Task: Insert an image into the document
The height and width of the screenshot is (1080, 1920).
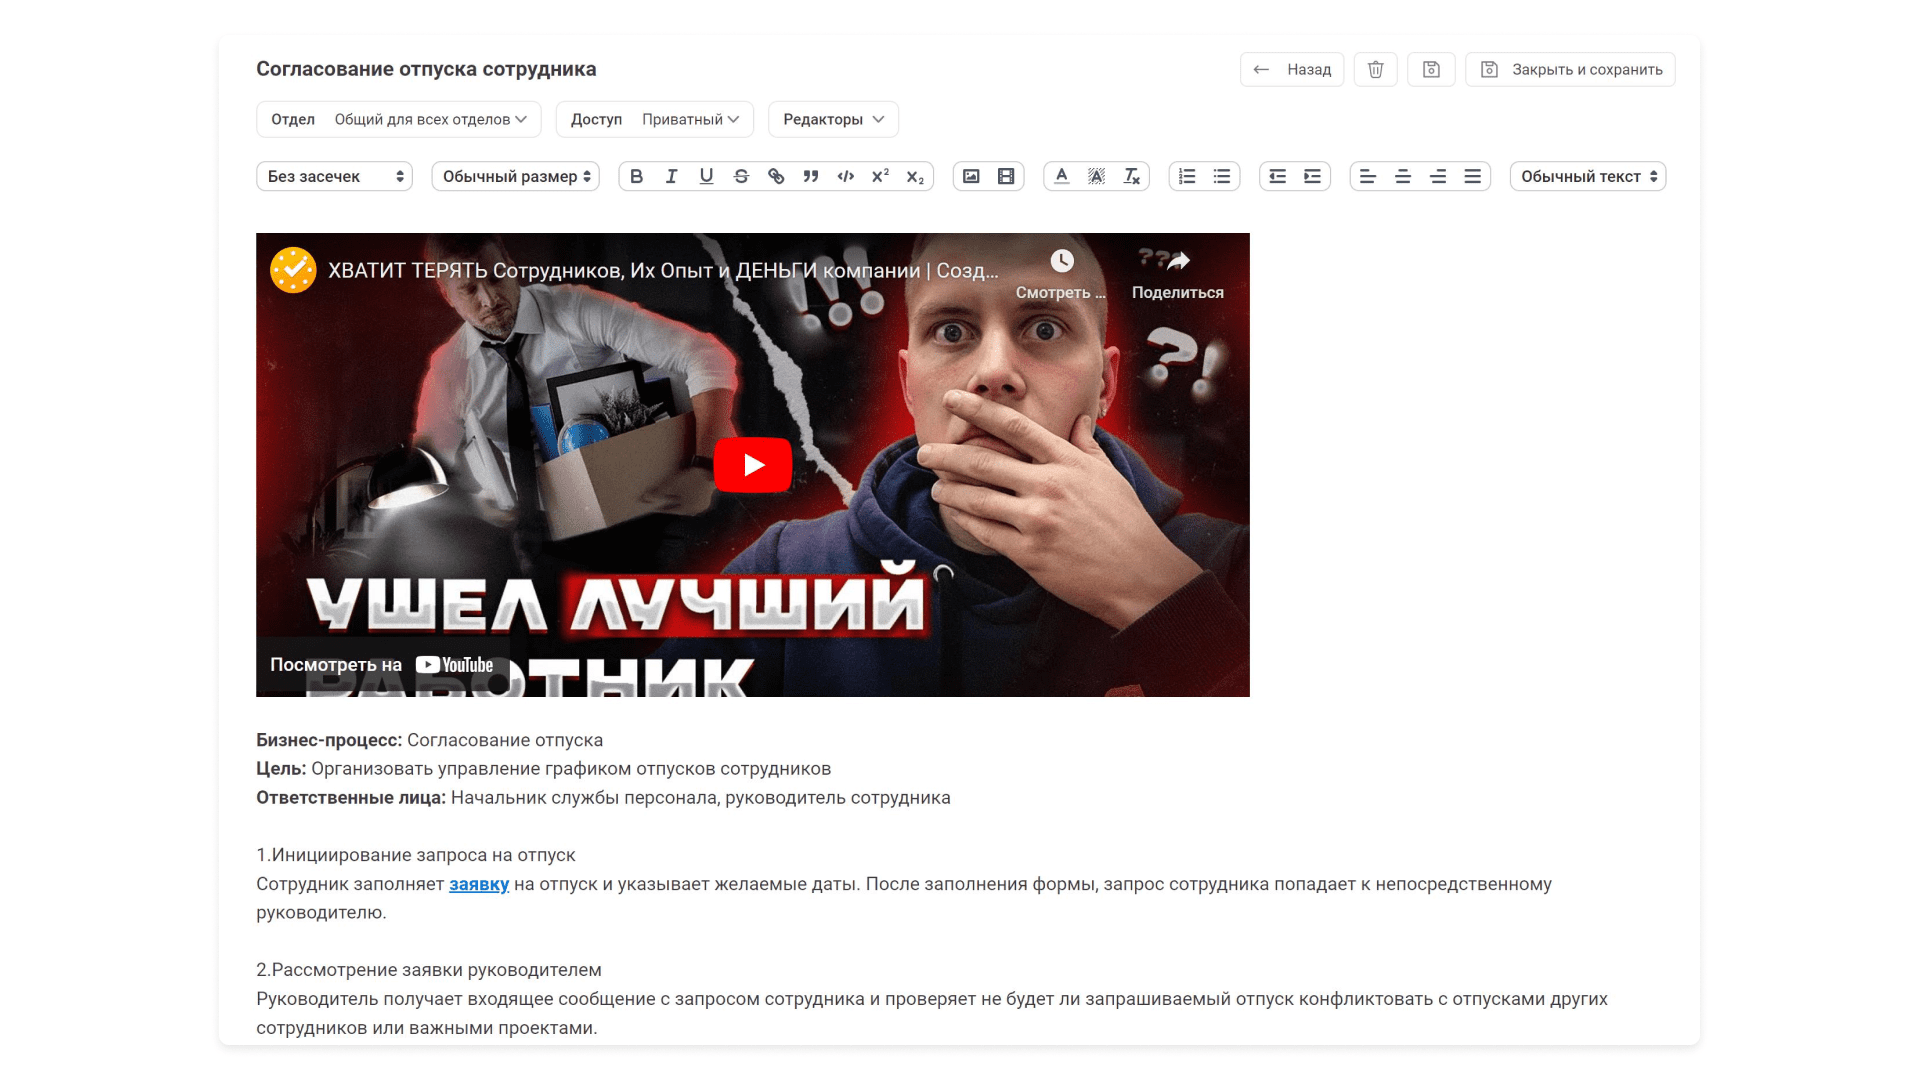Action: tap(971, 176)
